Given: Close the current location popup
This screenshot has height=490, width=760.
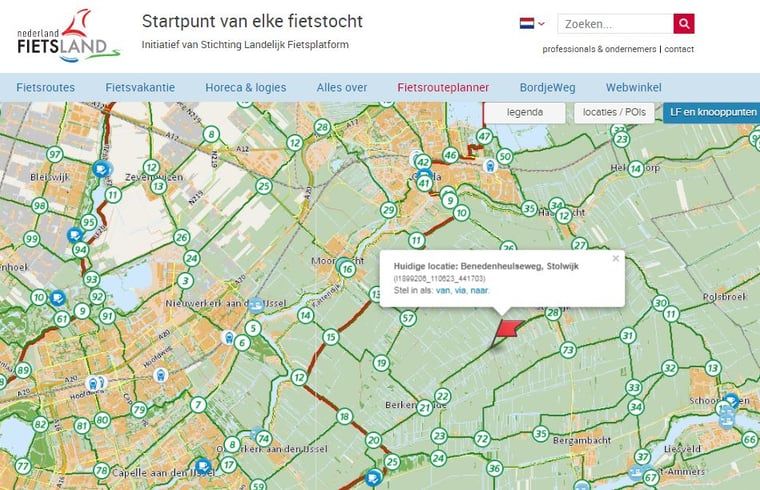Looking at the screenshot, I should [616, 258].
